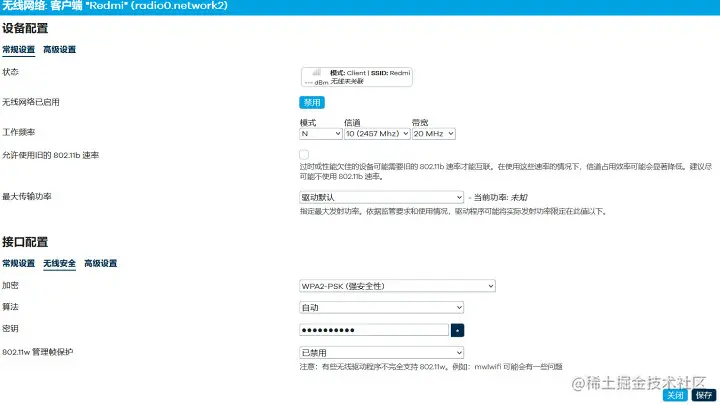
Task: Open the 802.11w 管理帧保护 dropdown
Action: click(381, 353)
